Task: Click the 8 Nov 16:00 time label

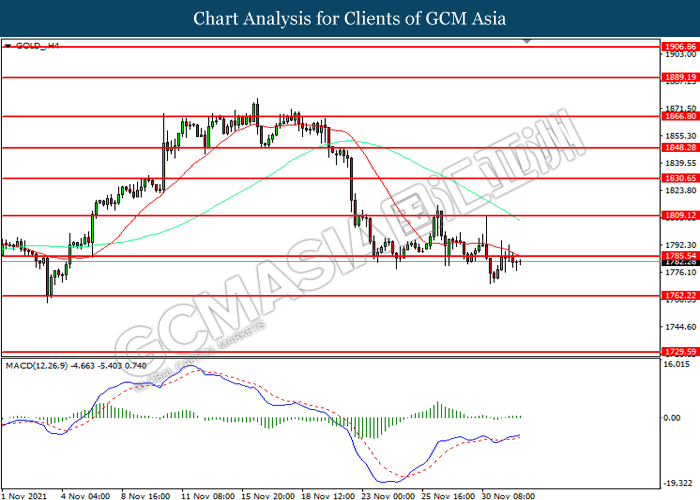Action: pos(146,496)
